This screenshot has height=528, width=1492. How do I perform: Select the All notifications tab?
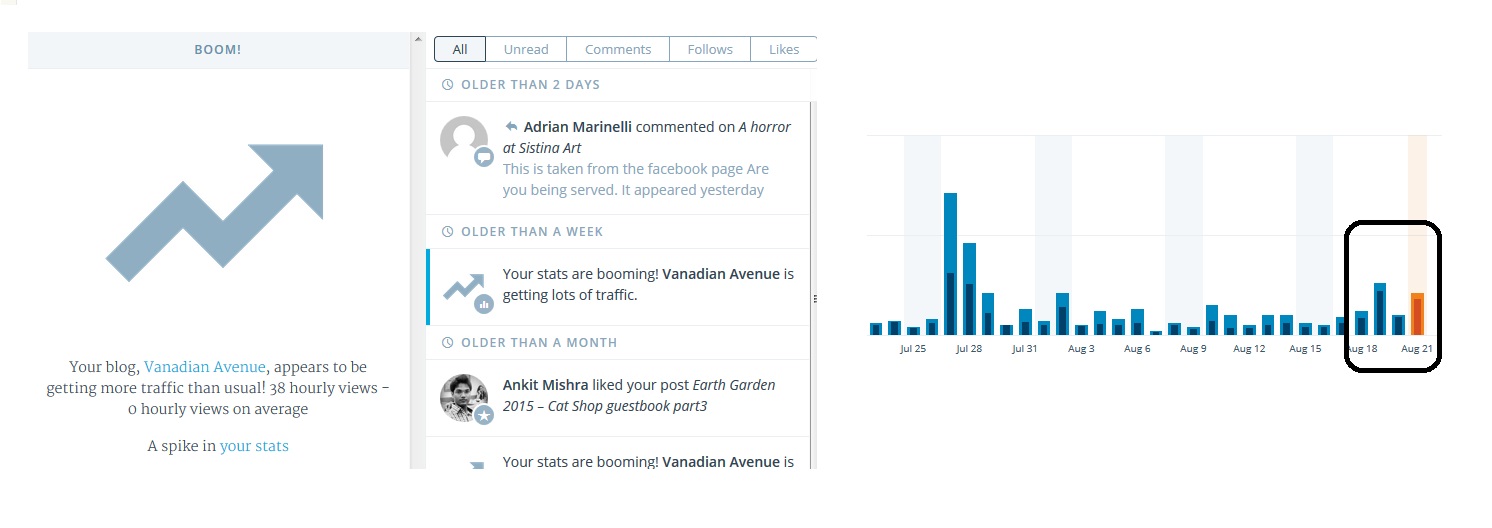[460, 49]
